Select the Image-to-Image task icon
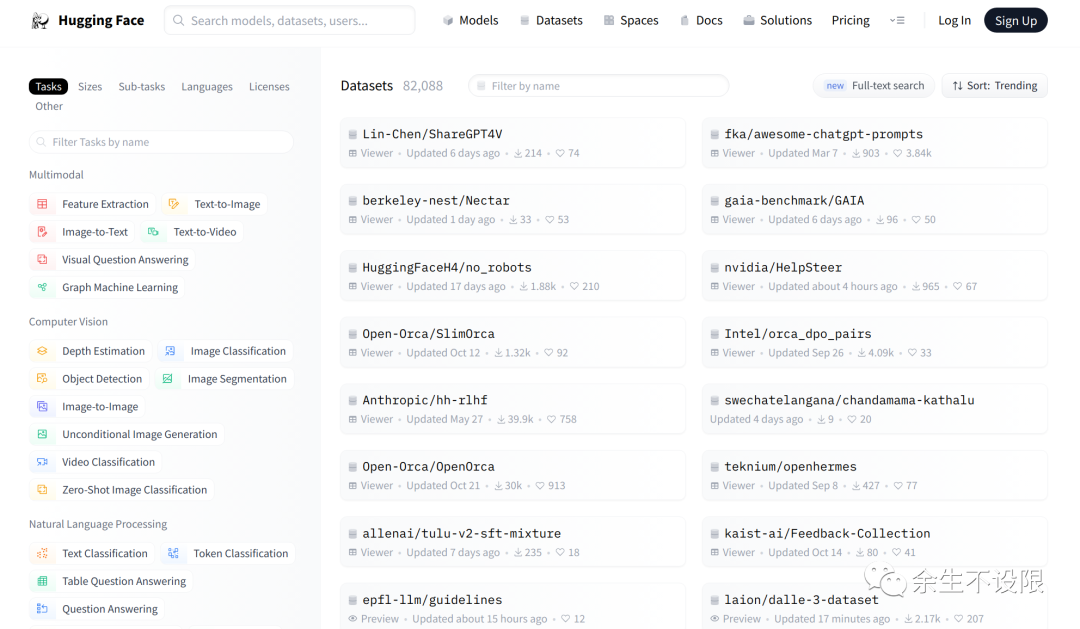1080x629 pixels. tap(42, 406)
